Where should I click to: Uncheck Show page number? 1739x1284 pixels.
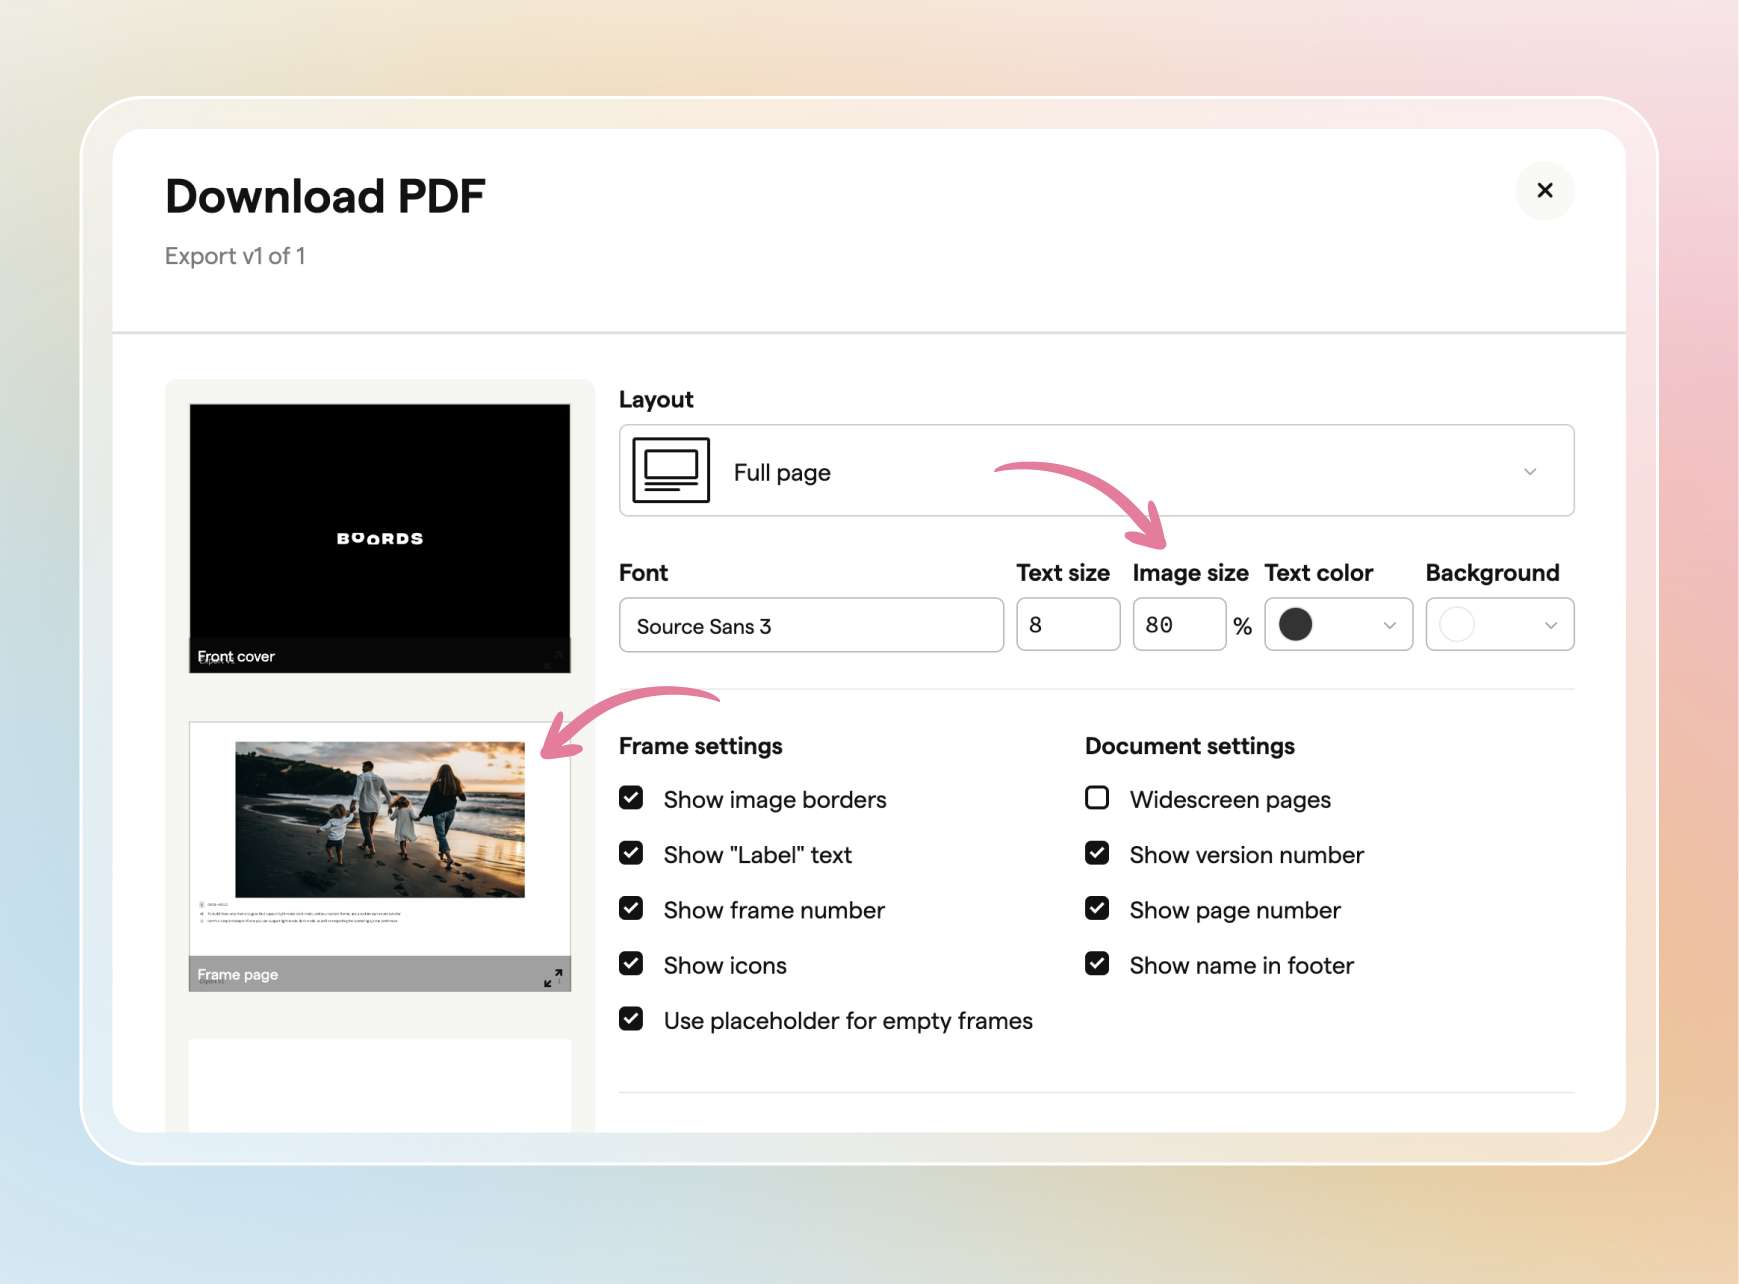[x=1097, y=908]
